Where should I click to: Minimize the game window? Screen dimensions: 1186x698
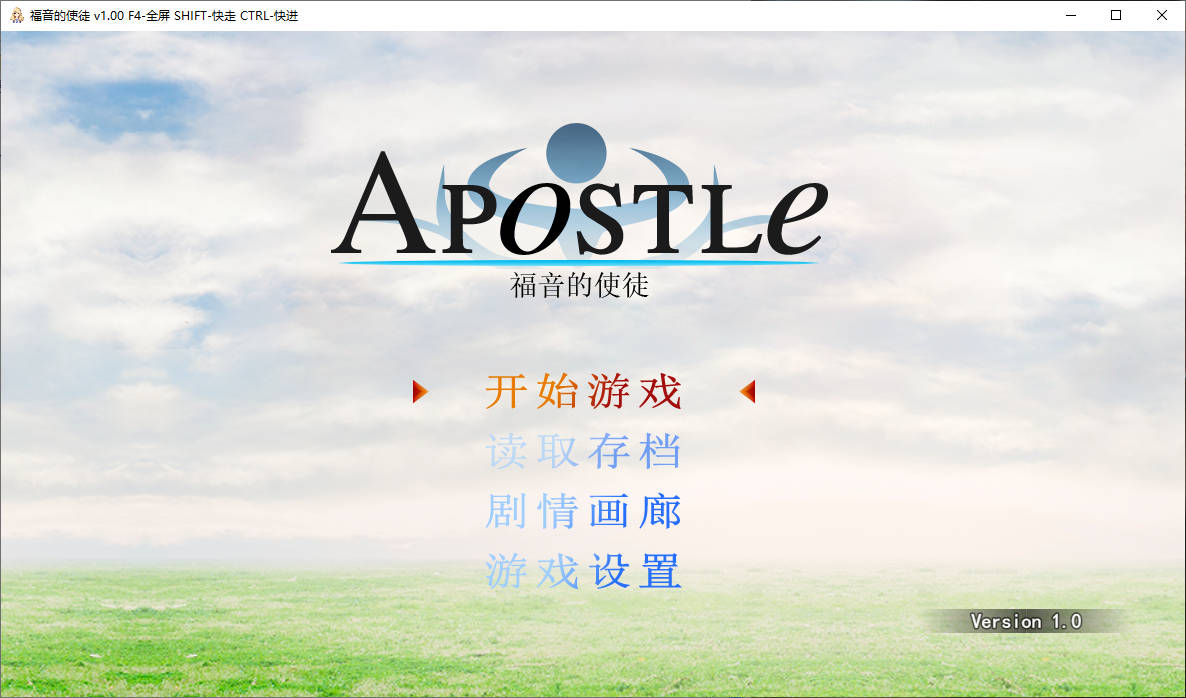pos(1070,15)
